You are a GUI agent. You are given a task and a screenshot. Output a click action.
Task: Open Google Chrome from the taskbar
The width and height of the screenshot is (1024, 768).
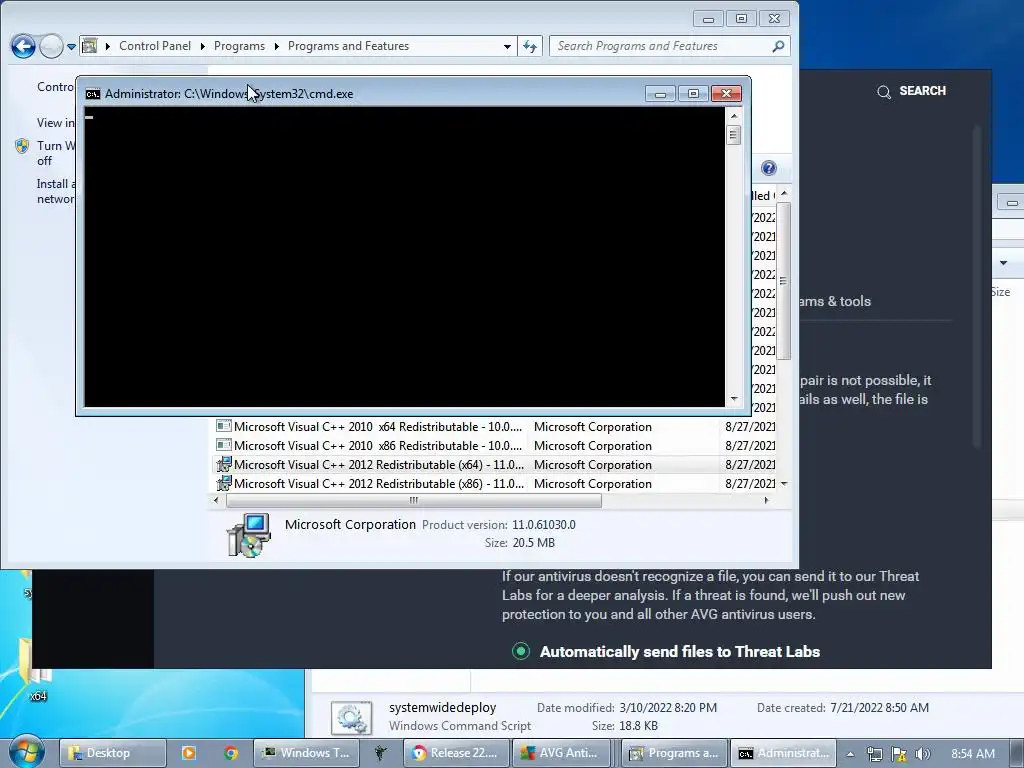231,753
